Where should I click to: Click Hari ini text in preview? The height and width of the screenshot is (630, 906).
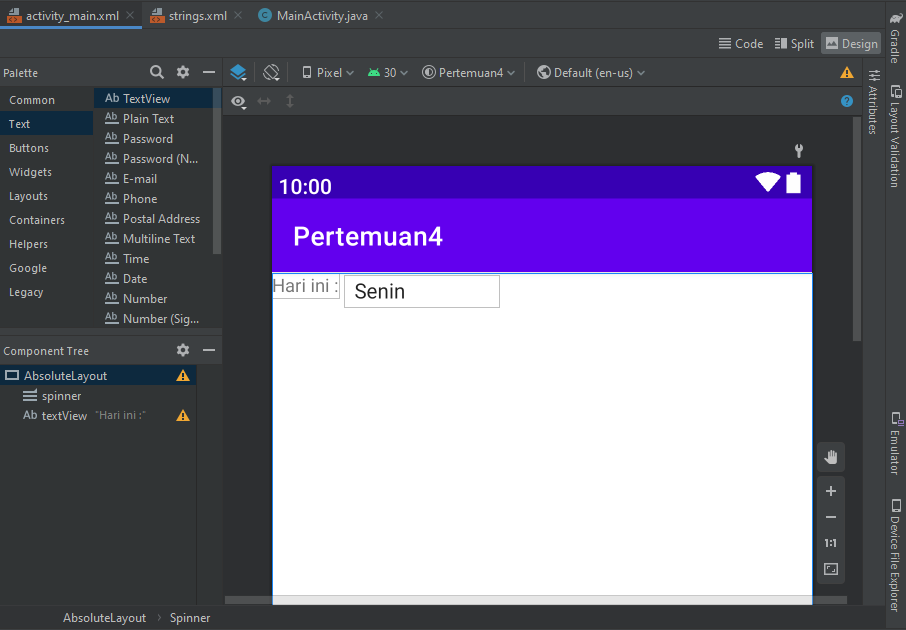coord(306,286)
